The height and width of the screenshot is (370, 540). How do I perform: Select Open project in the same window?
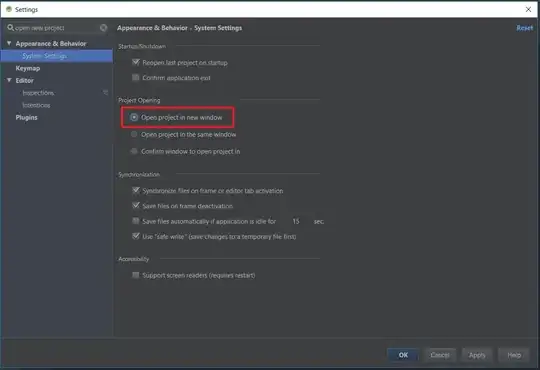pyautogui.click(x=134, y=134)
